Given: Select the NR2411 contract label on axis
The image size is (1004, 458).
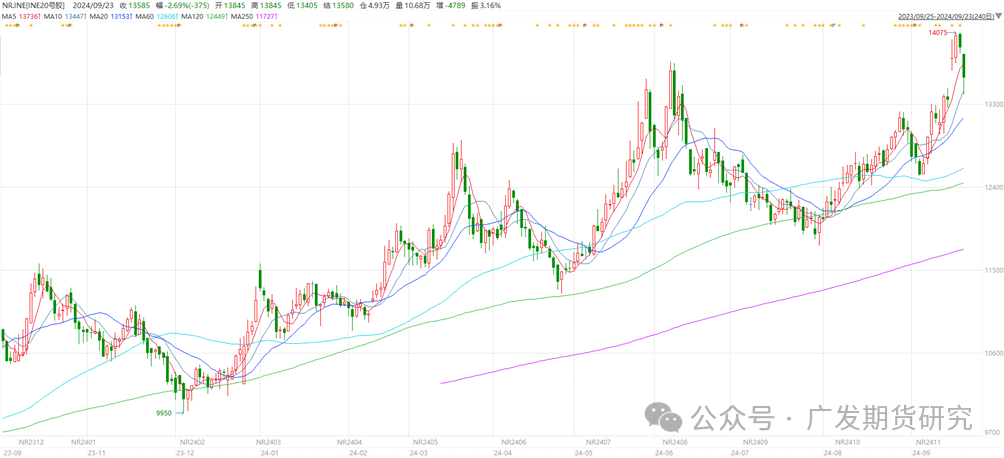Looking at the screenshot, I should [x=931, y=442].
